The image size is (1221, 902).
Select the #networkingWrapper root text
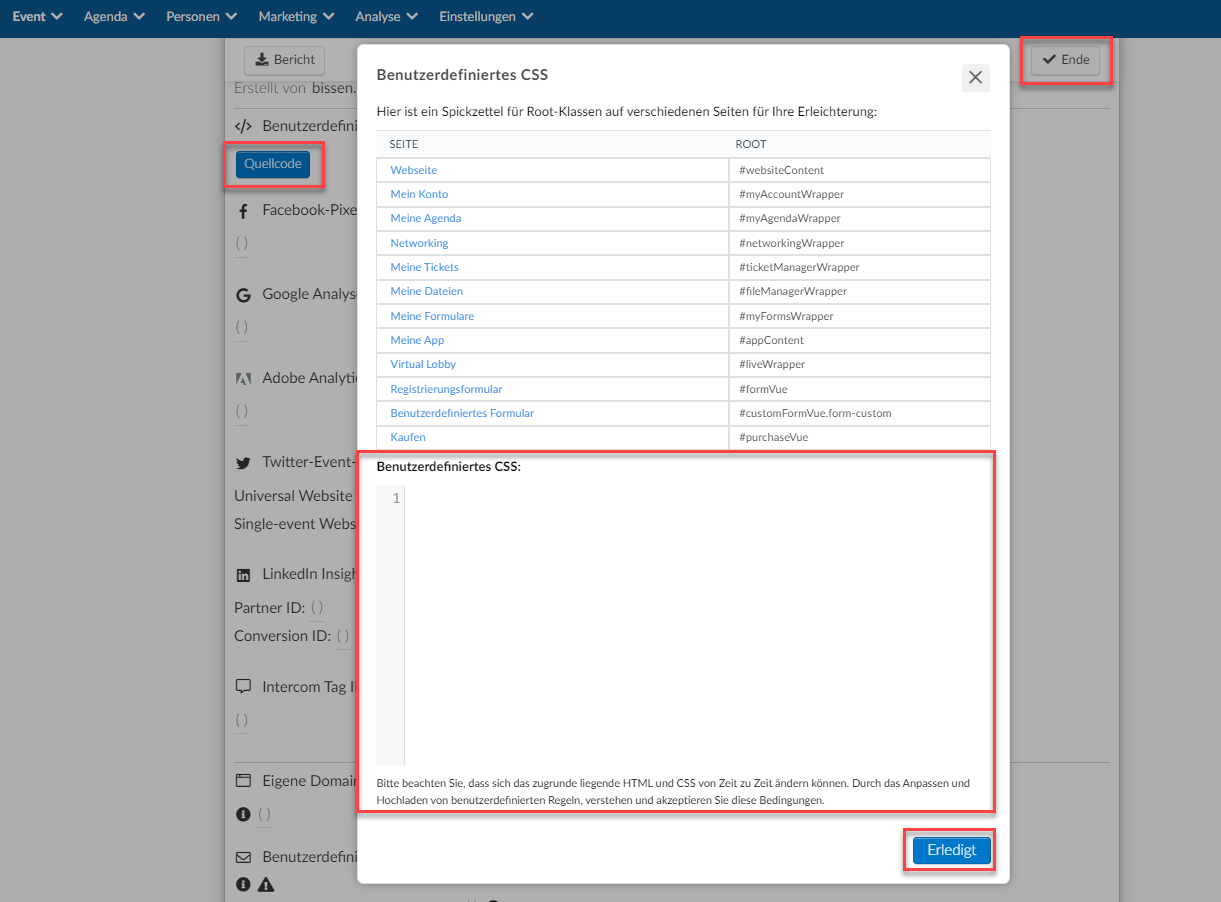click(x=791, y=243)
